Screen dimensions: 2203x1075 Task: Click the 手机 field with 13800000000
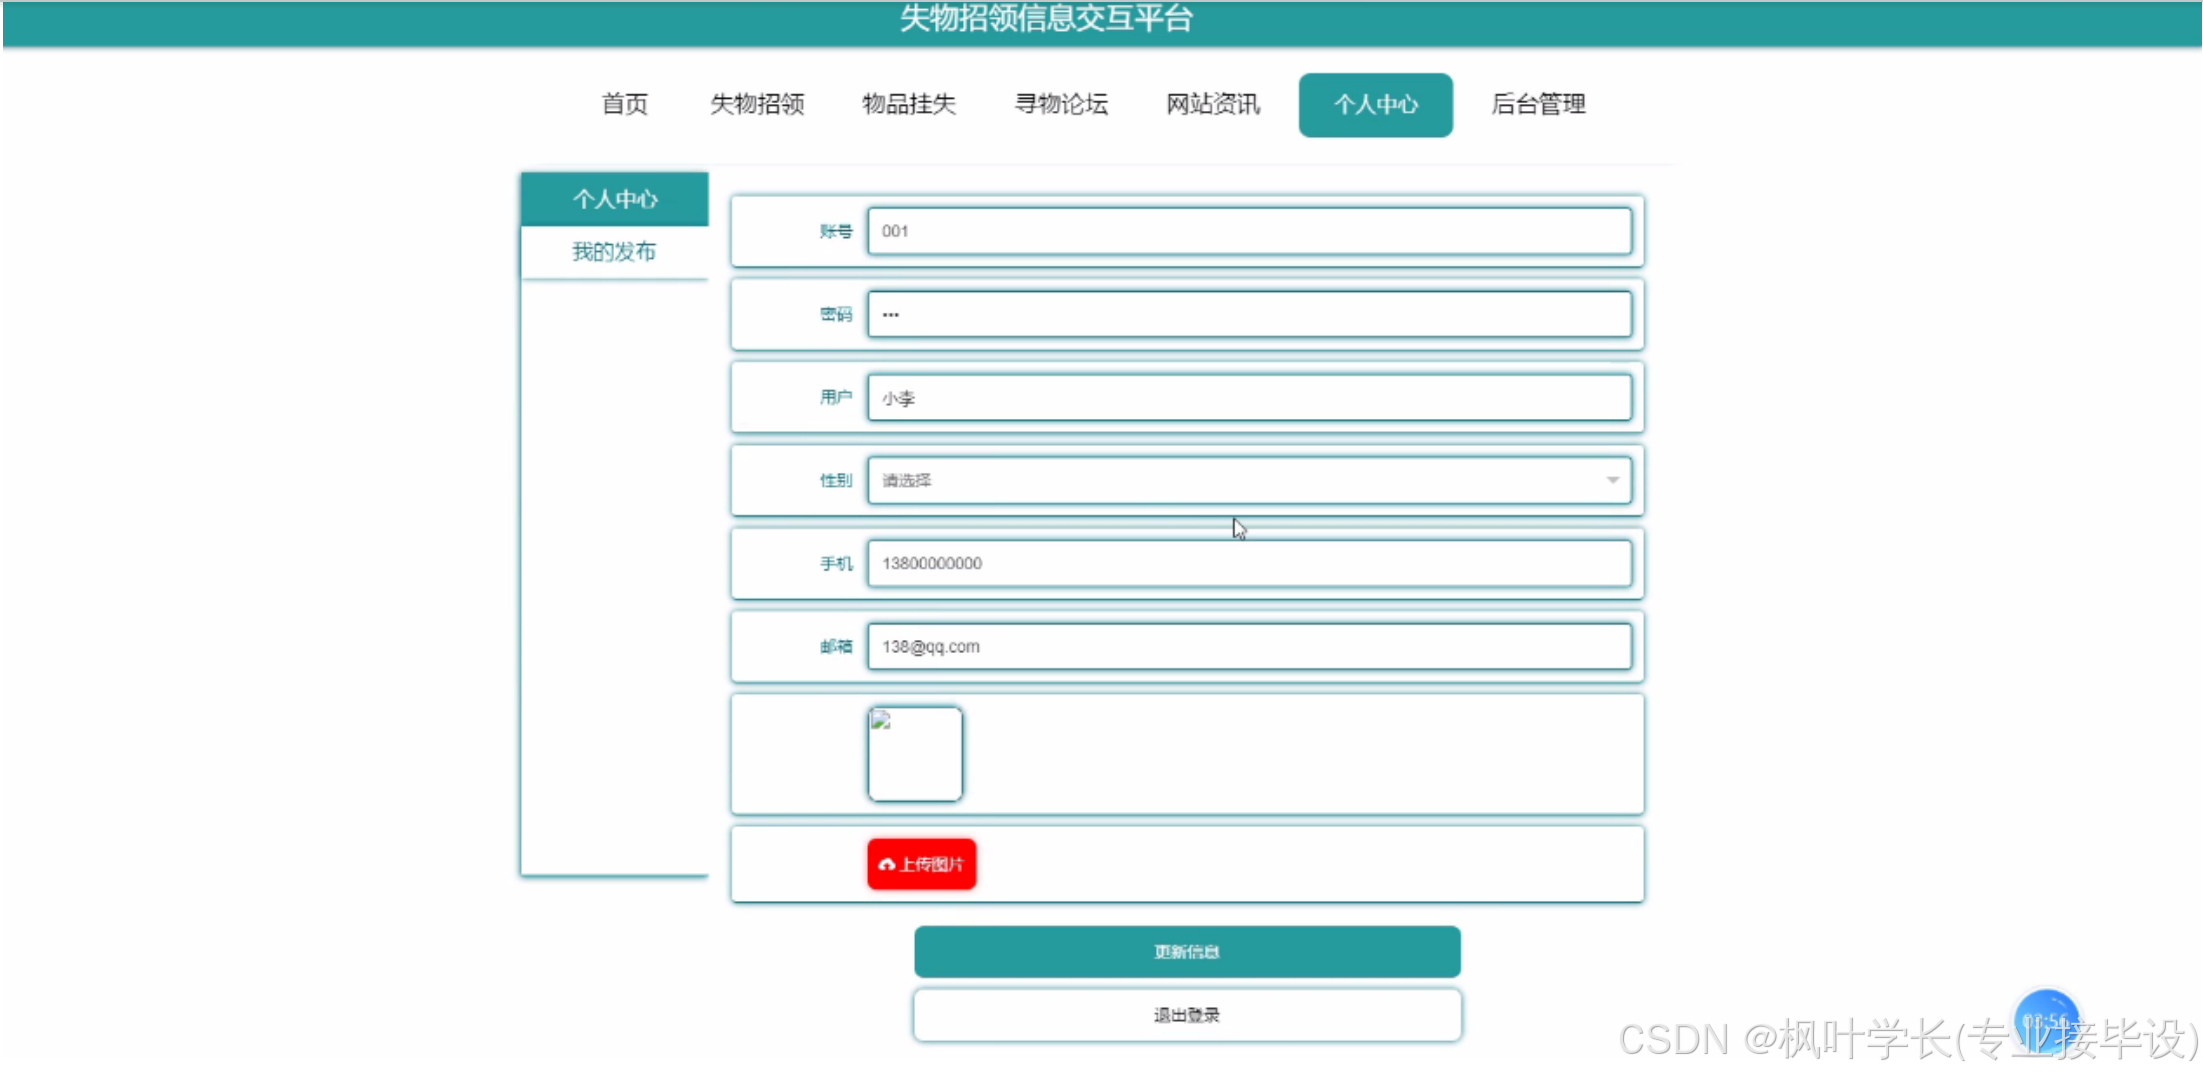pyautogui.click(x=1249, y=563)
